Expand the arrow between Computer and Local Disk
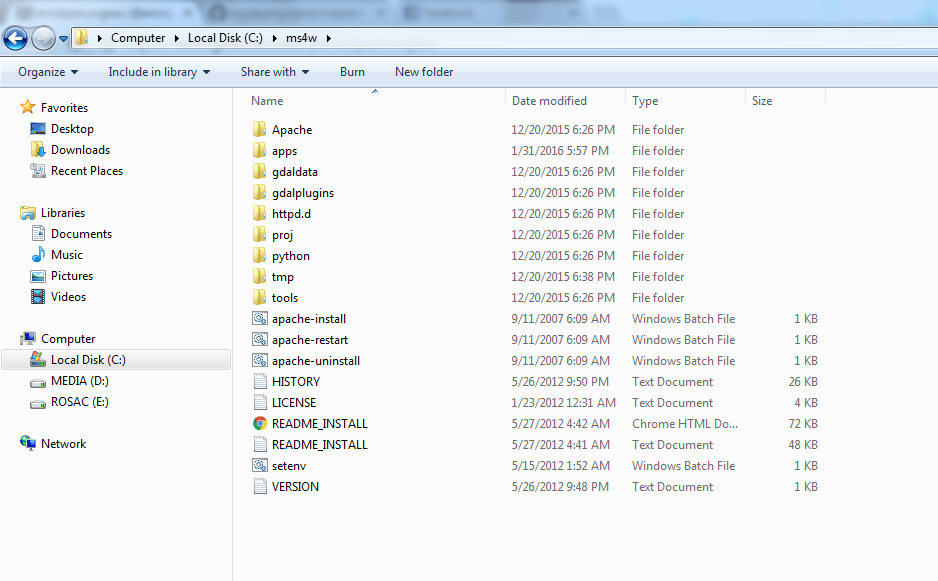Viewport: 938px width, 581px height. (x=176, y=38)
